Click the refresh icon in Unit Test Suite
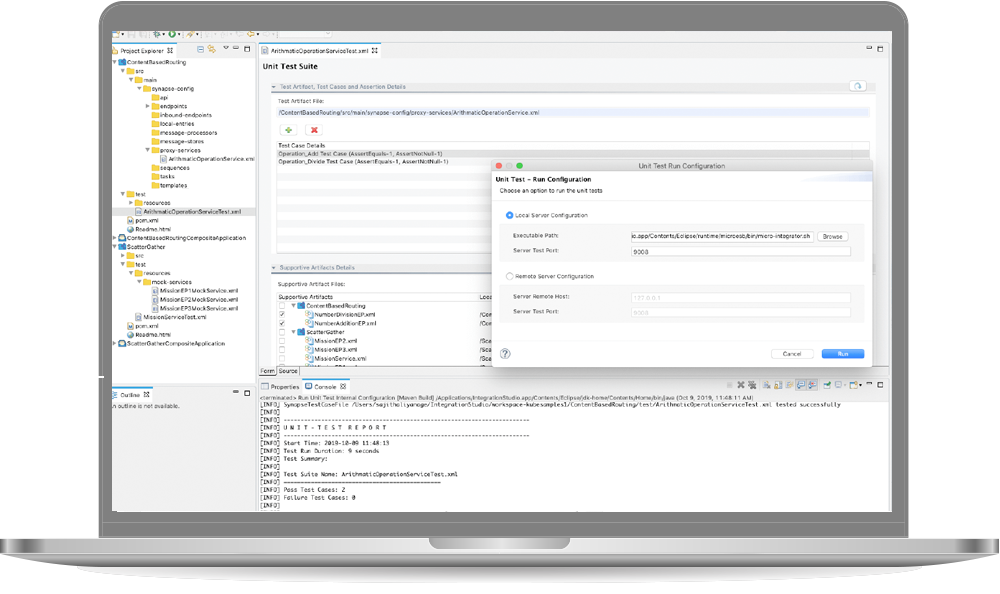The image size is (1000, 594). point(858,86)
